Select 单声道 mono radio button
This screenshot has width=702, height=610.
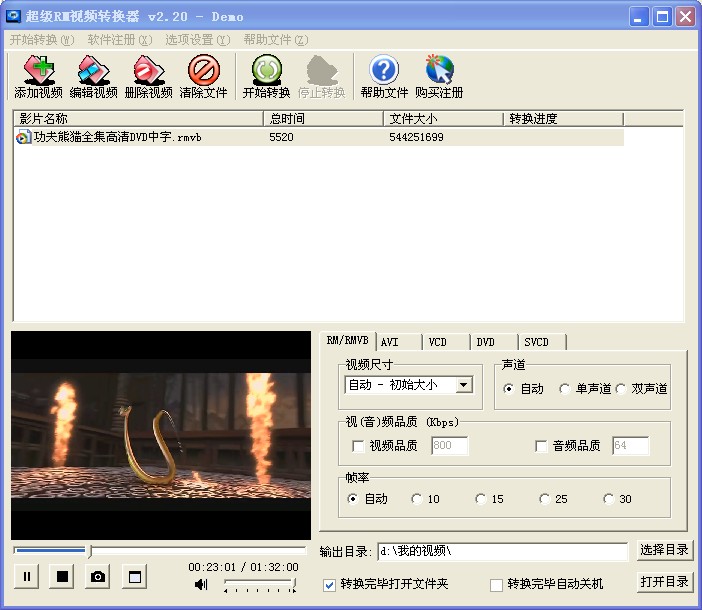coord(564,388)
